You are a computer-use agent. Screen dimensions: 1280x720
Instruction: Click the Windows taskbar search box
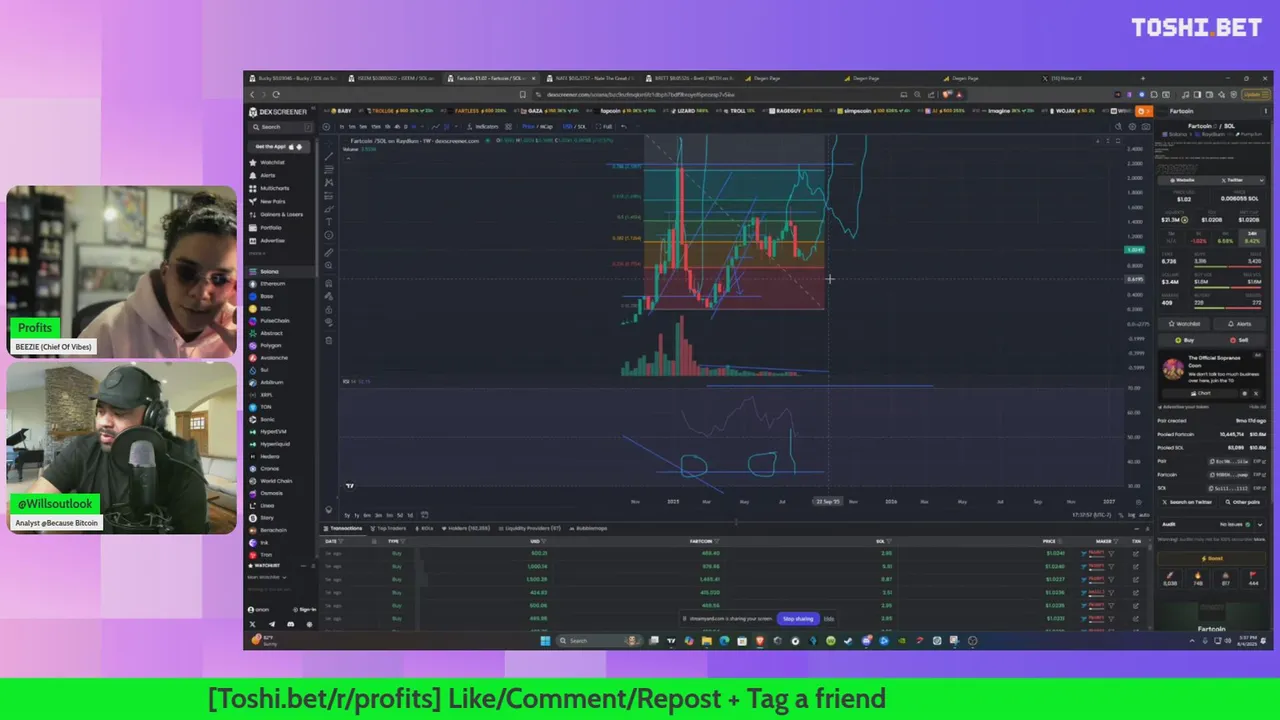click(598, 641)
